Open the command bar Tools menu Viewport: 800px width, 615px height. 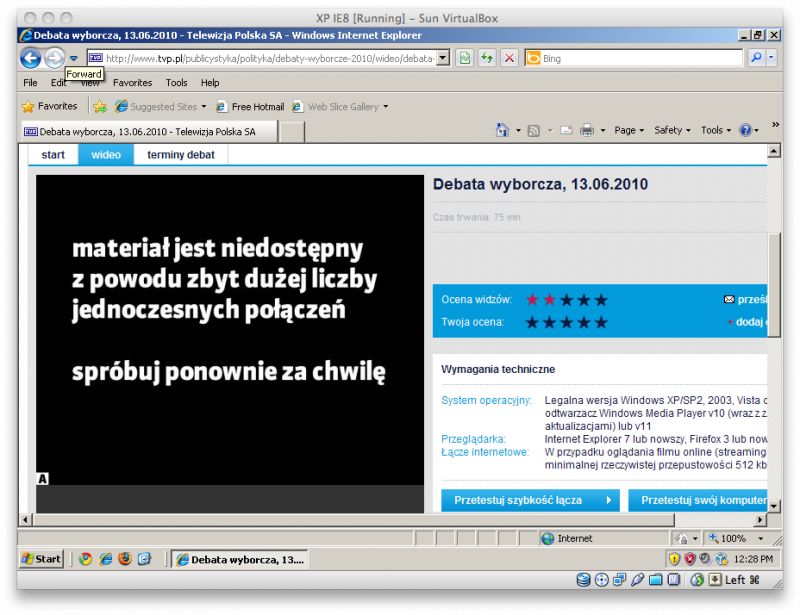pos(716,130)
